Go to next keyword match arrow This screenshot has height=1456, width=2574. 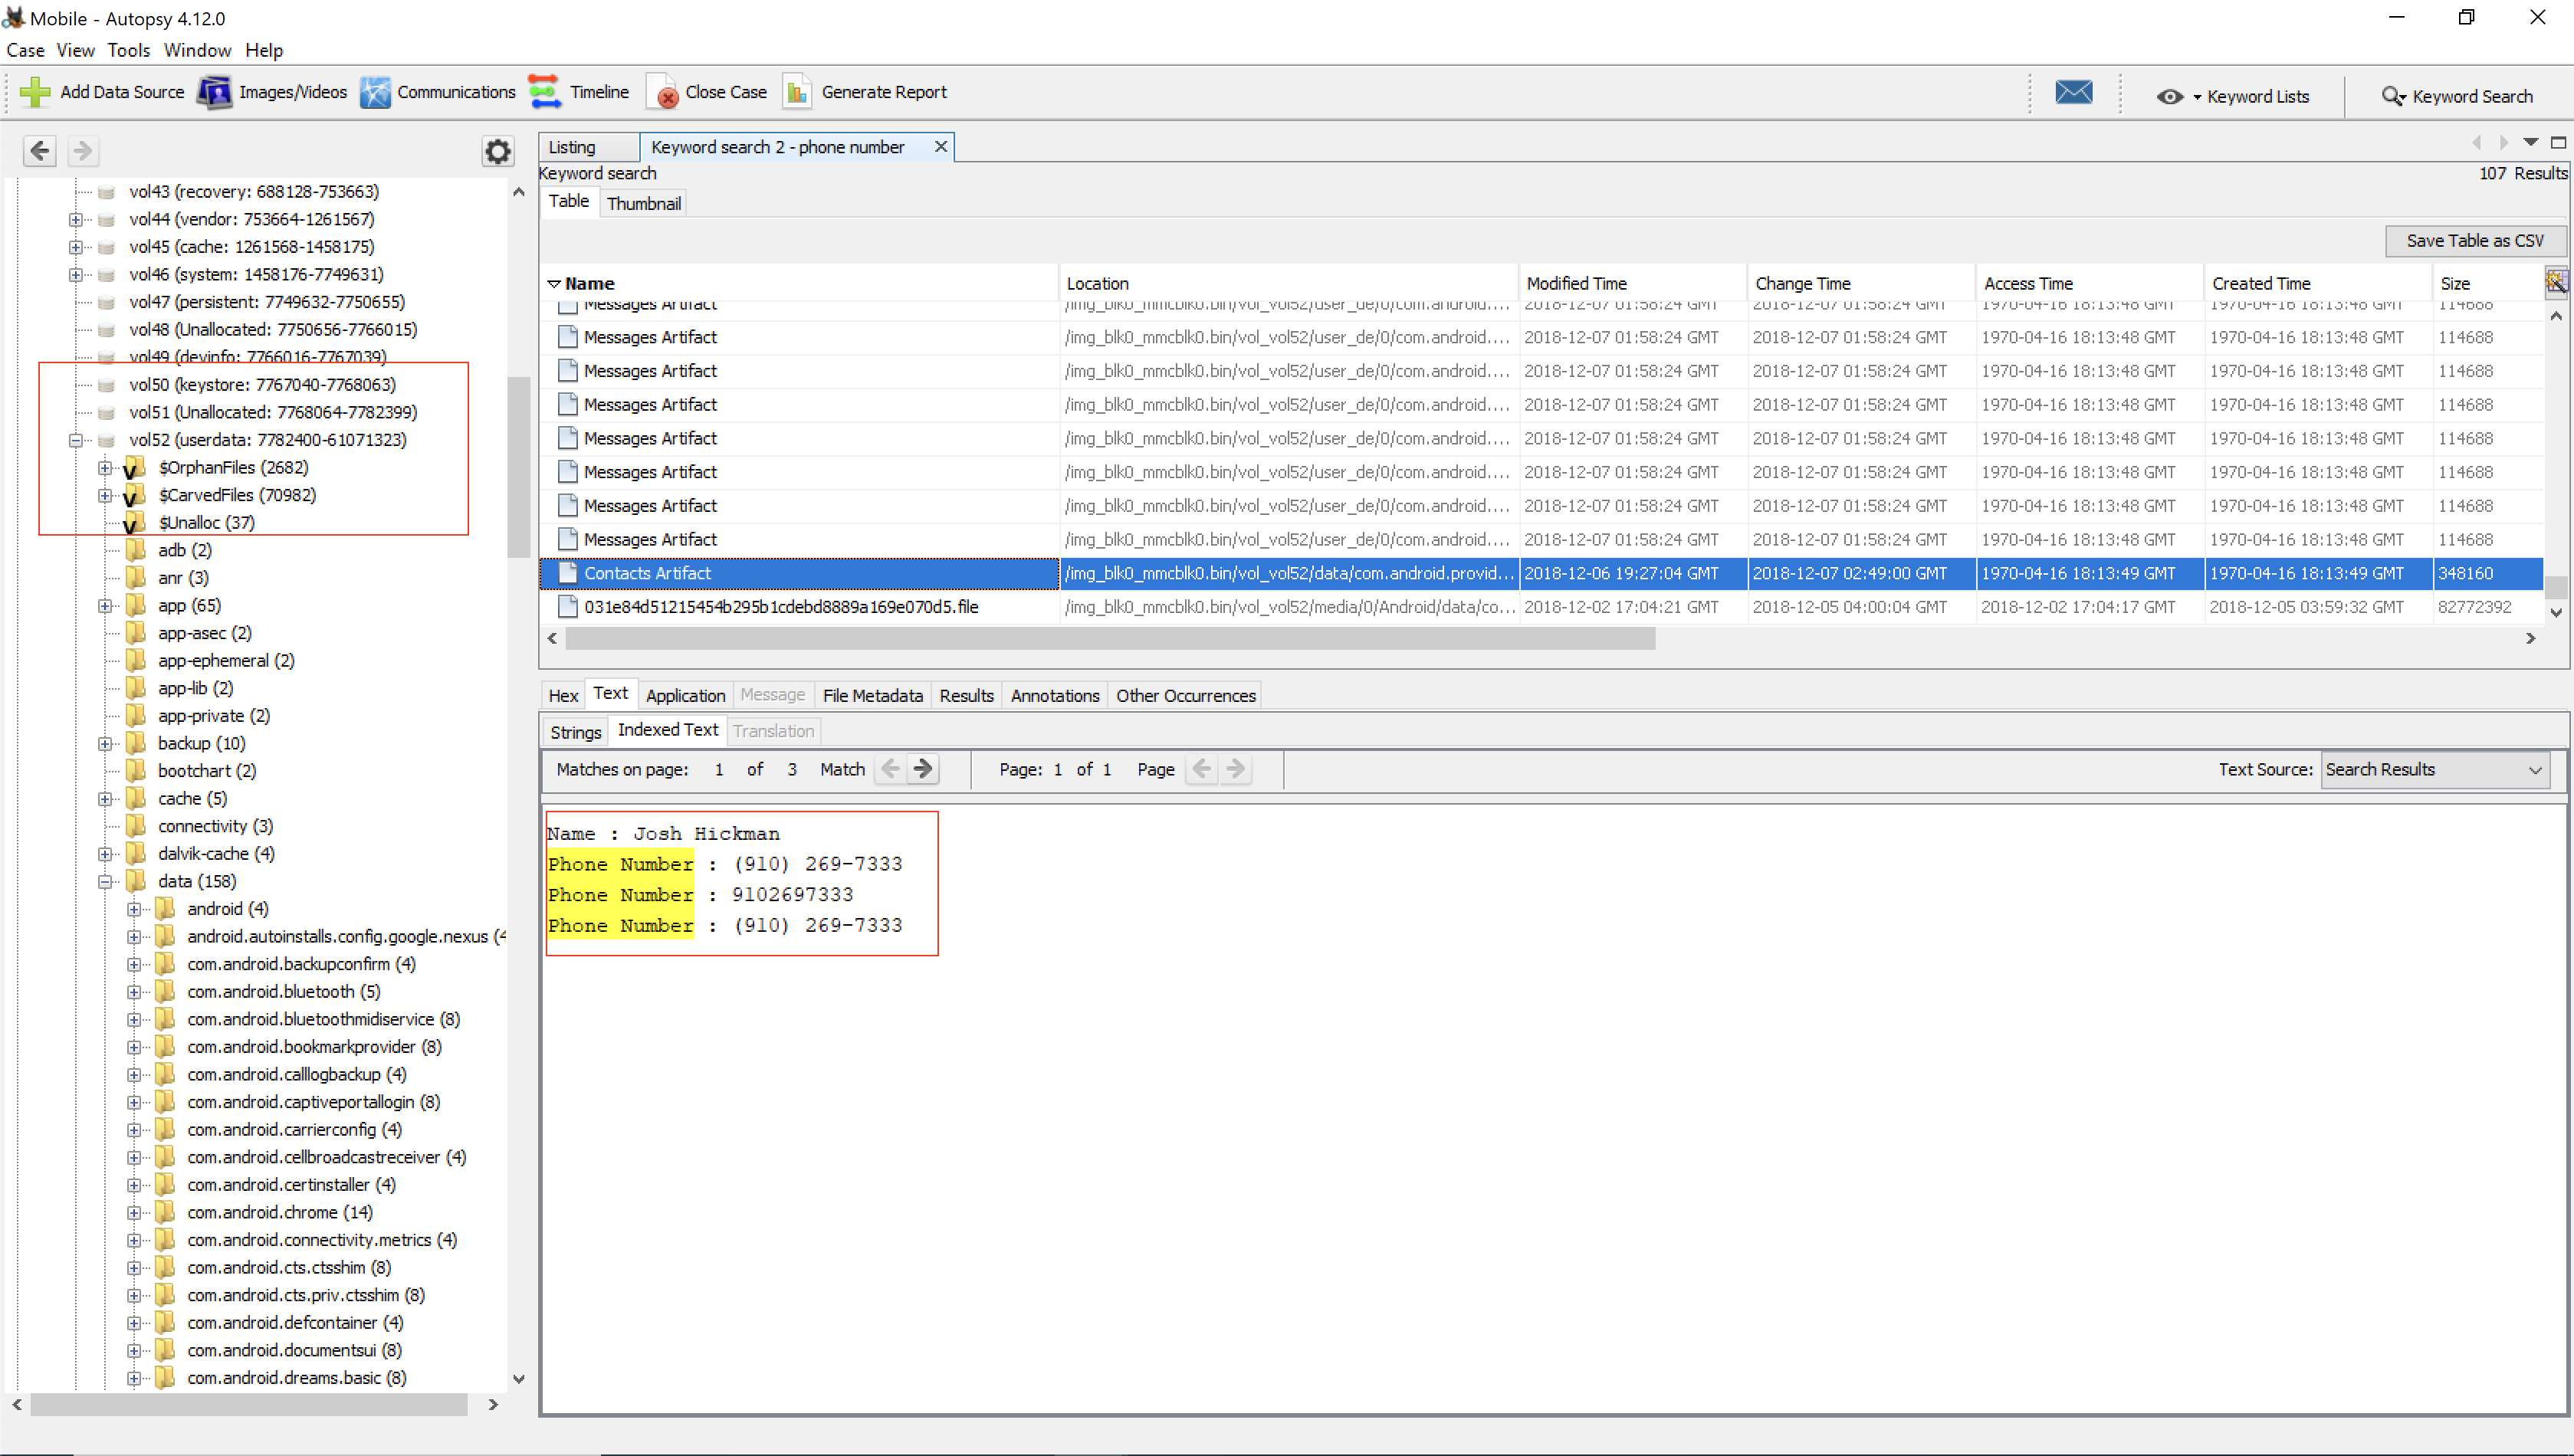tap(923, 769)
